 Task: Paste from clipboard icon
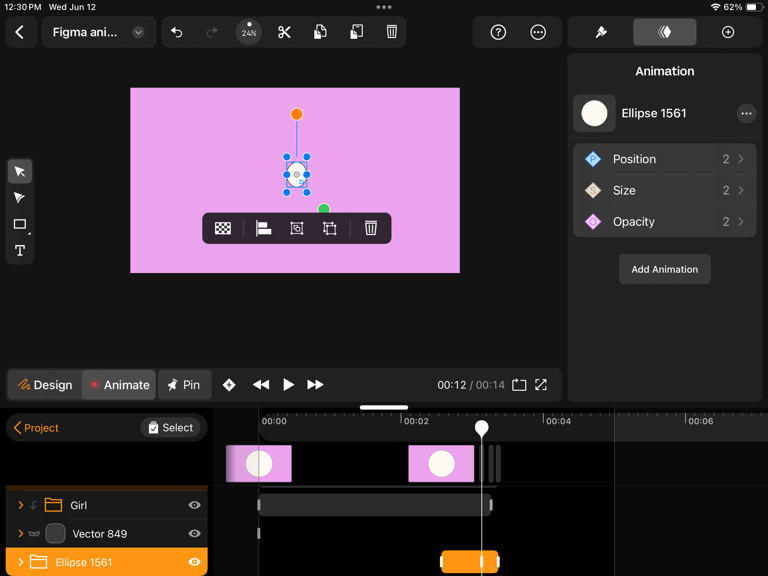tap(357, 32)
